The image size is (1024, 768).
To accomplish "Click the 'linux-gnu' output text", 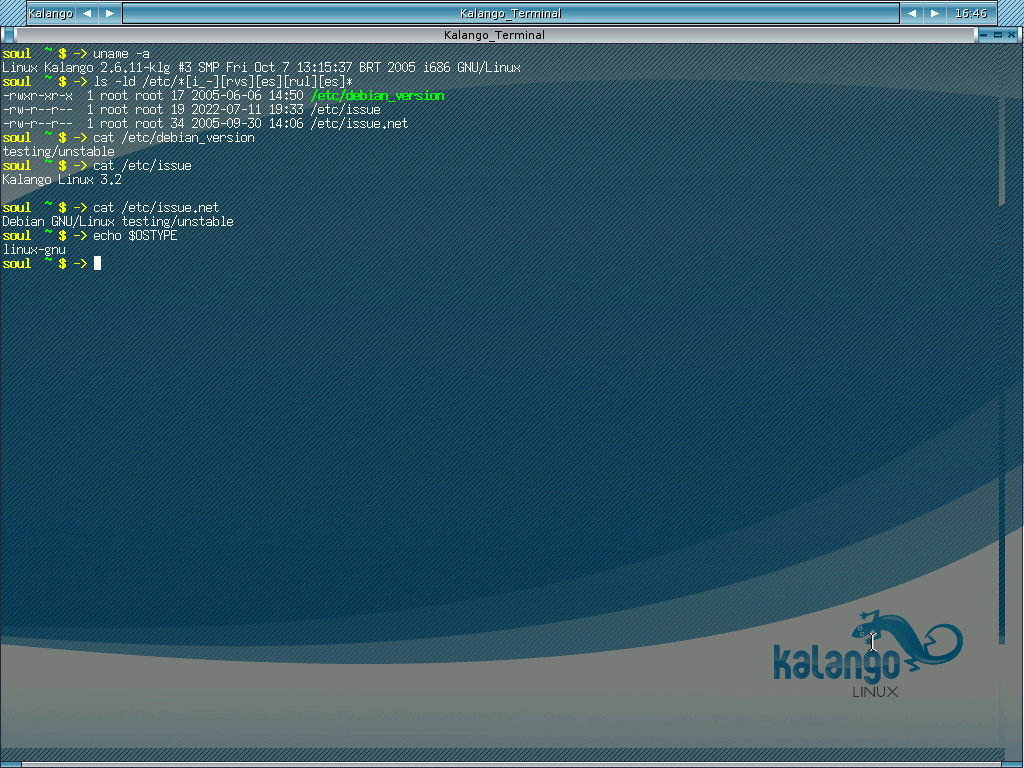I will pos(34,249).
